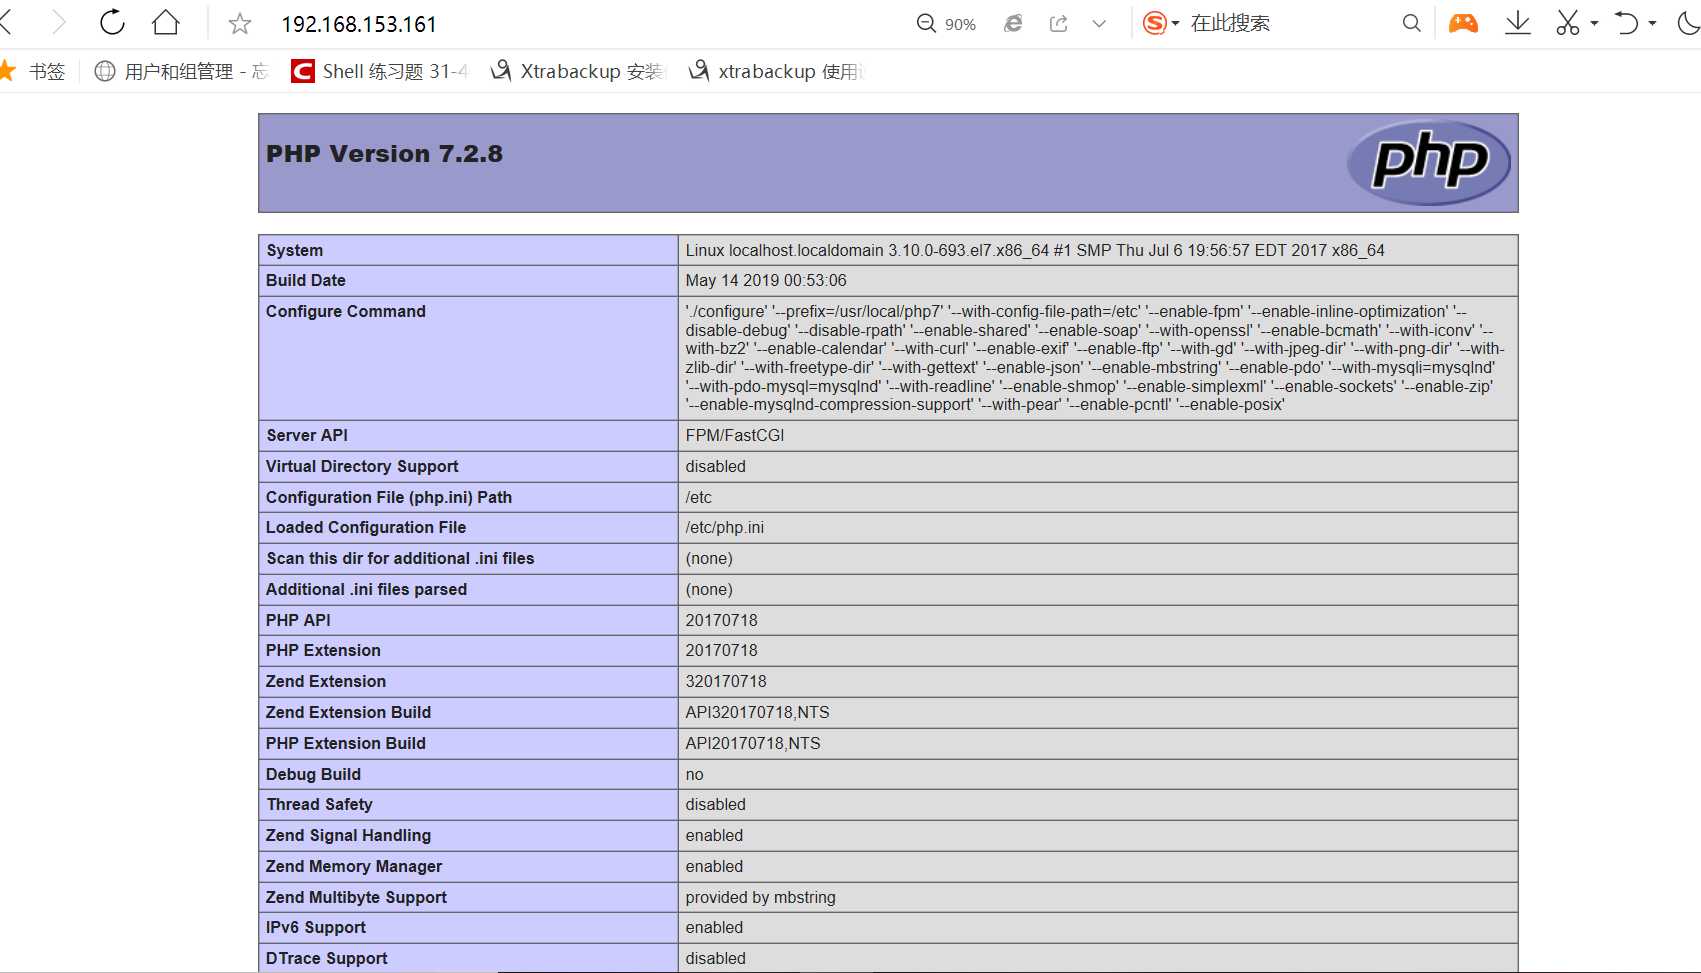This screenshot has height=973, width=1701.
Task: Click the PHP Version 7.2.8 heading
Action: (384, 154)
